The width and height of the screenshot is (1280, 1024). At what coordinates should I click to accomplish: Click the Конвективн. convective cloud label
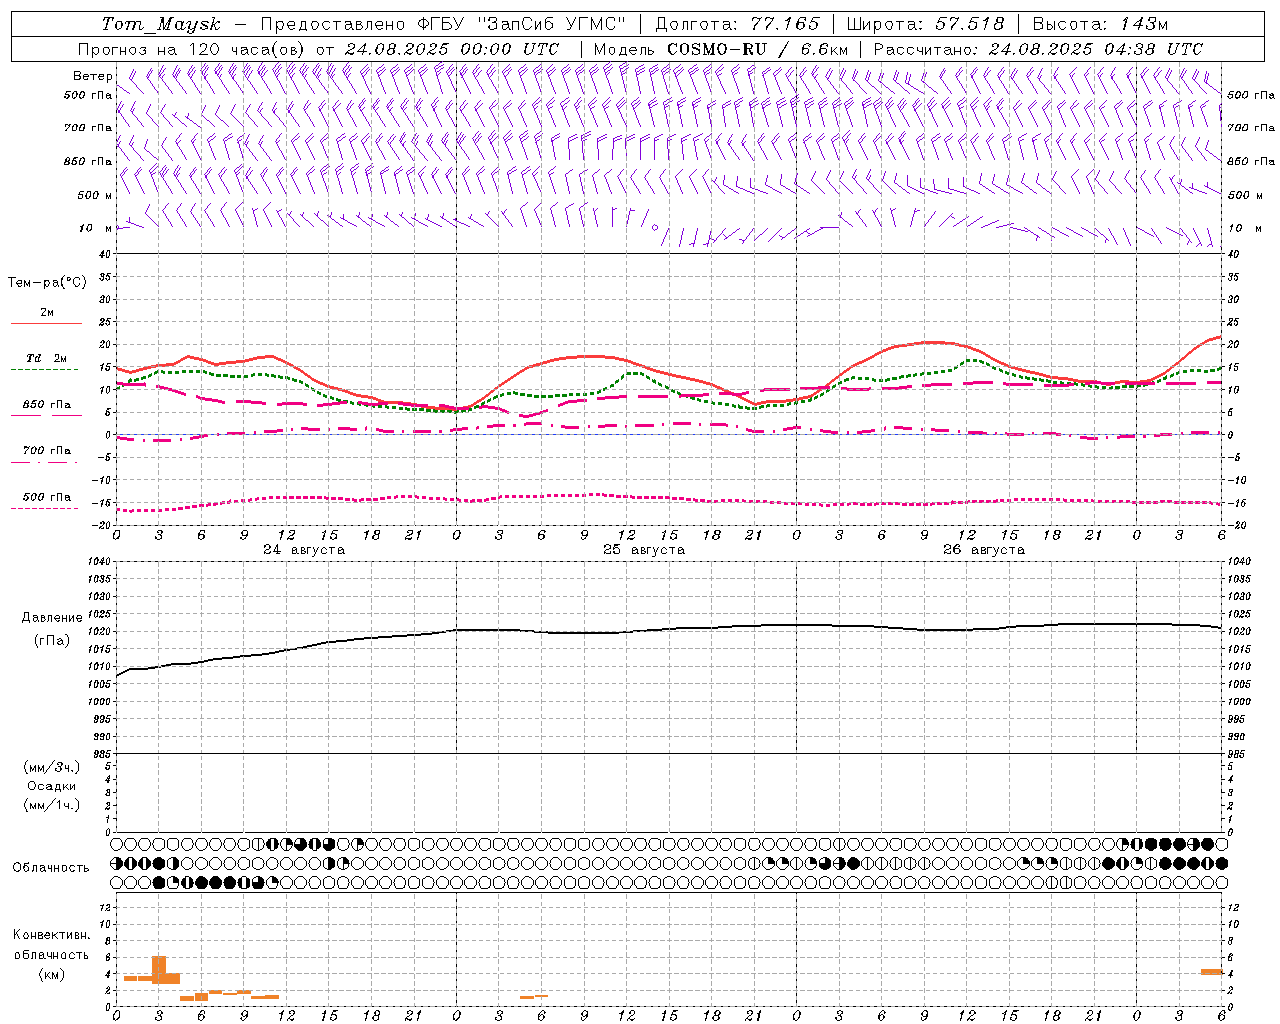pyautogui.click(x=52, y=935)
